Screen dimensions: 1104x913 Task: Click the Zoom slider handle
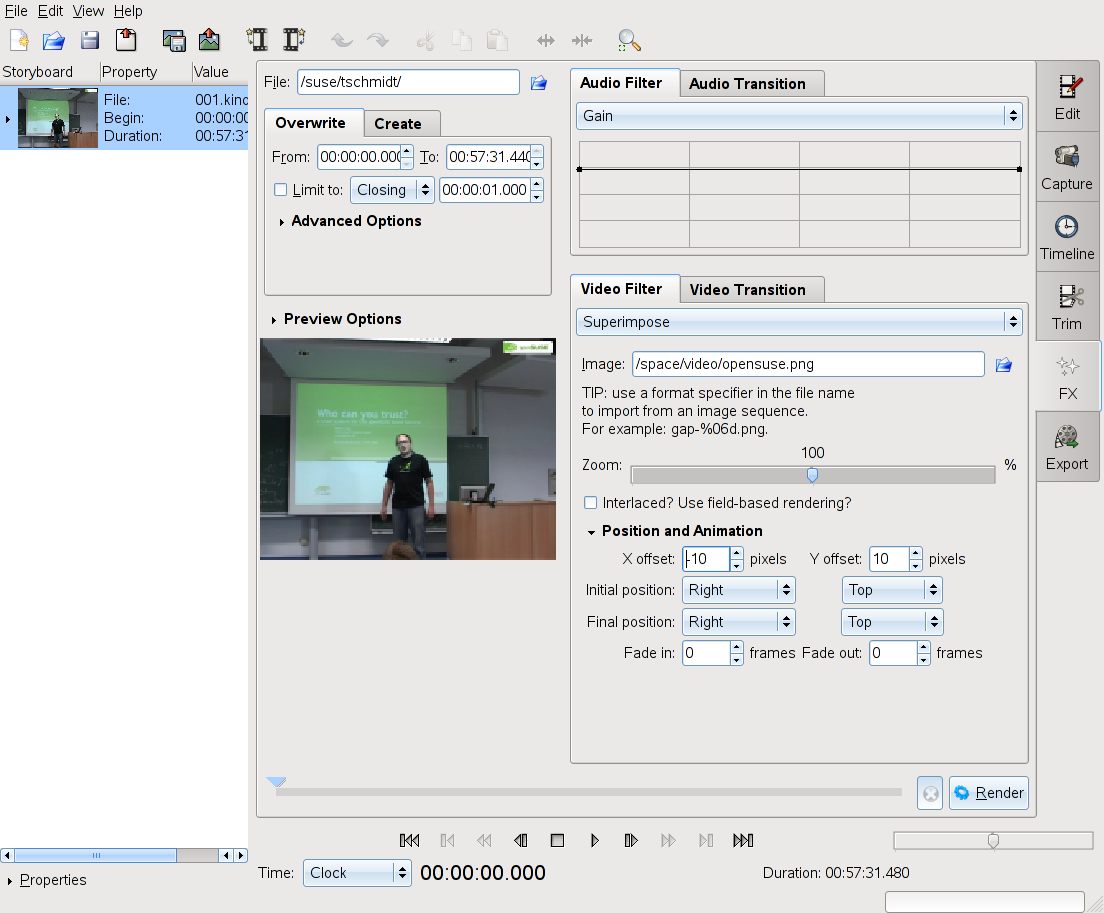(x=813, y=475)
